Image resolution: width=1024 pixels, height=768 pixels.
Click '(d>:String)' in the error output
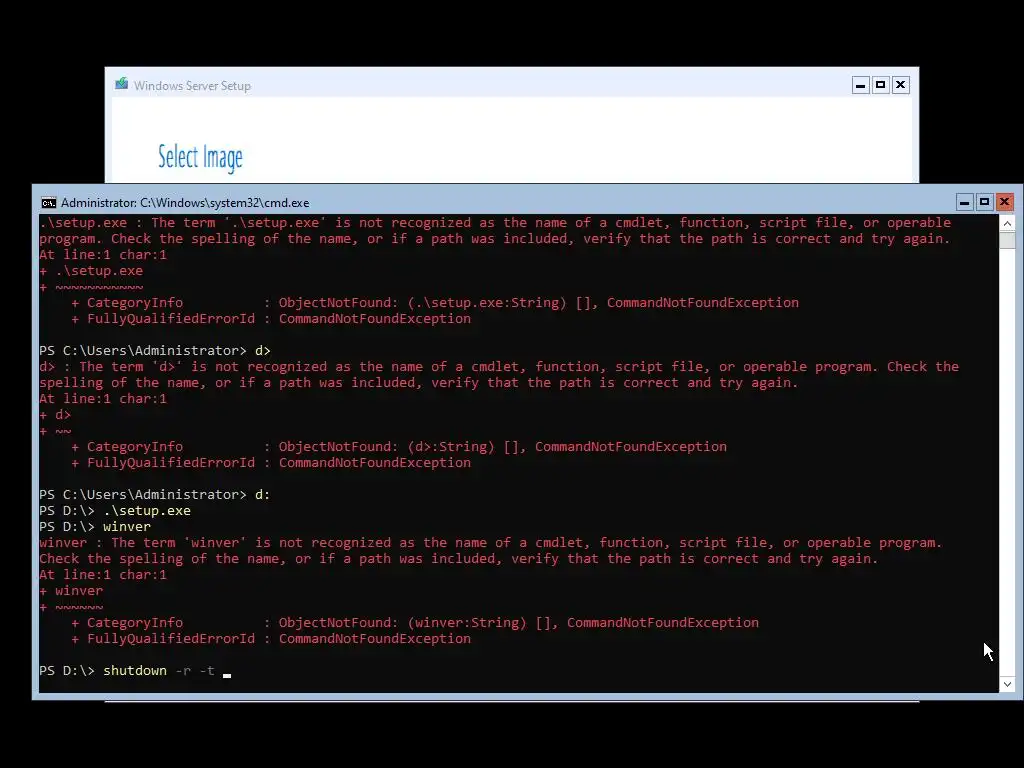click(451, 447)
